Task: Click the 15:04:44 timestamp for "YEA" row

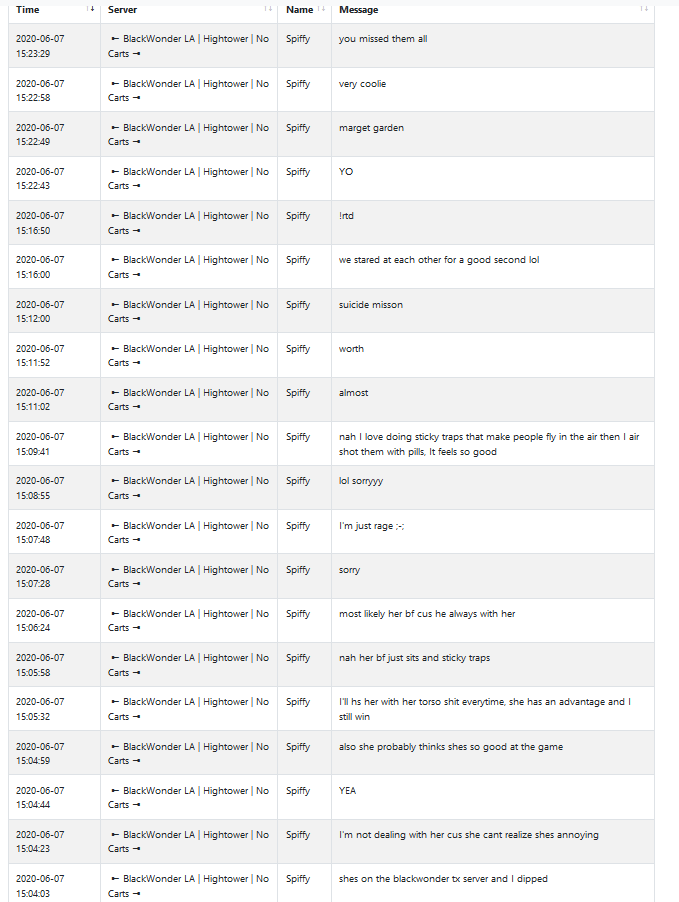Action: point(40,797)
